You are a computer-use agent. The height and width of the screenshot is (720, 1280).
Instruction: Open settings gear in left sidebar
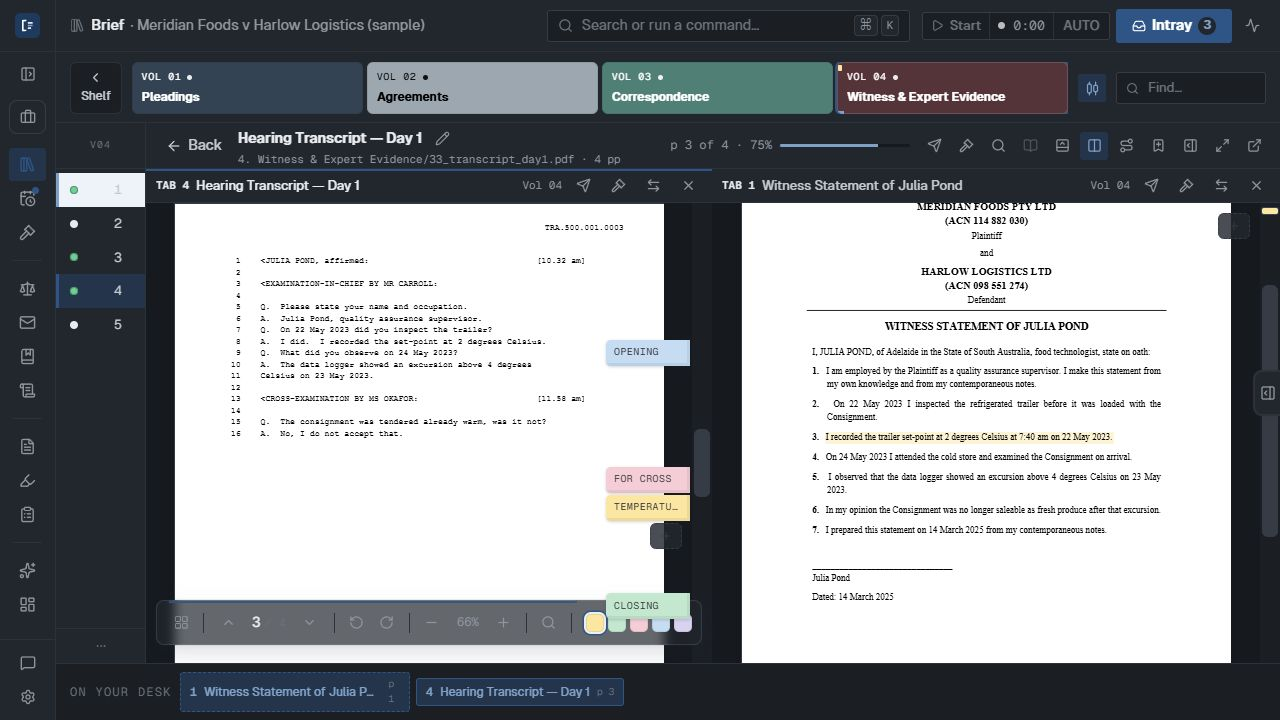28,697
